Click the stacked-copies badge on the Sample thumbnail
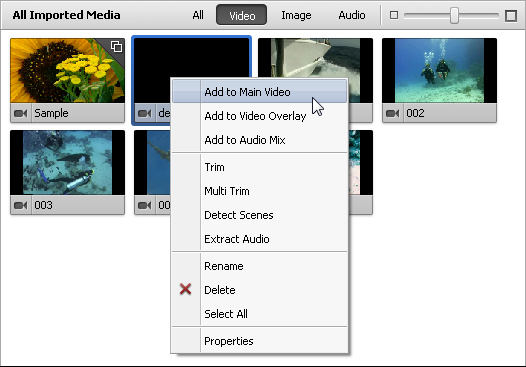The height and width of the screenshot is (367, 526). tap(116, 46)
